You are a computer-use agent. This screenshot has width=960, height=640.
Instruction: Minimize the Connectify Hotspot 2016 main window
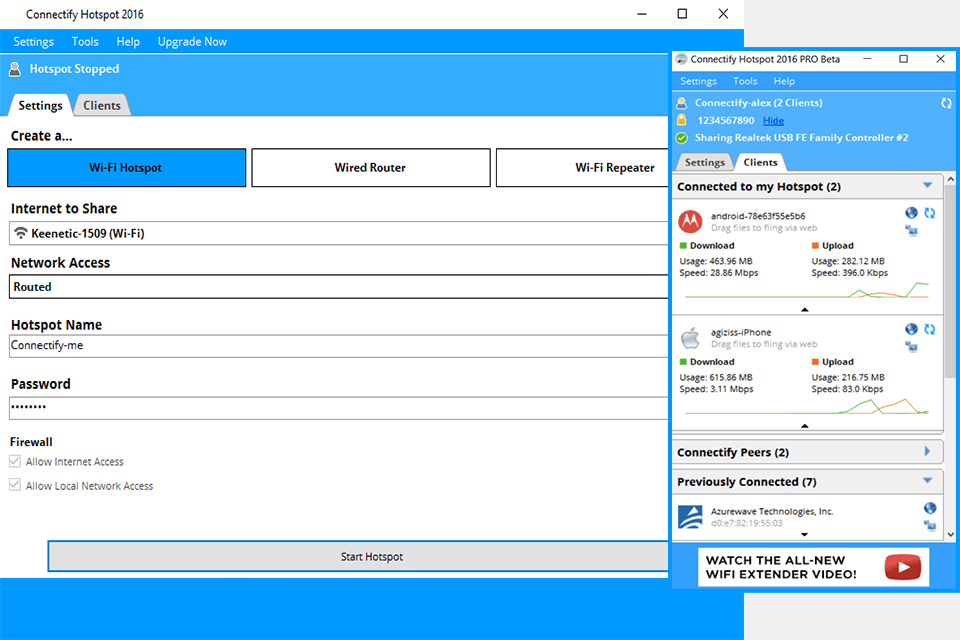[642, 13]
